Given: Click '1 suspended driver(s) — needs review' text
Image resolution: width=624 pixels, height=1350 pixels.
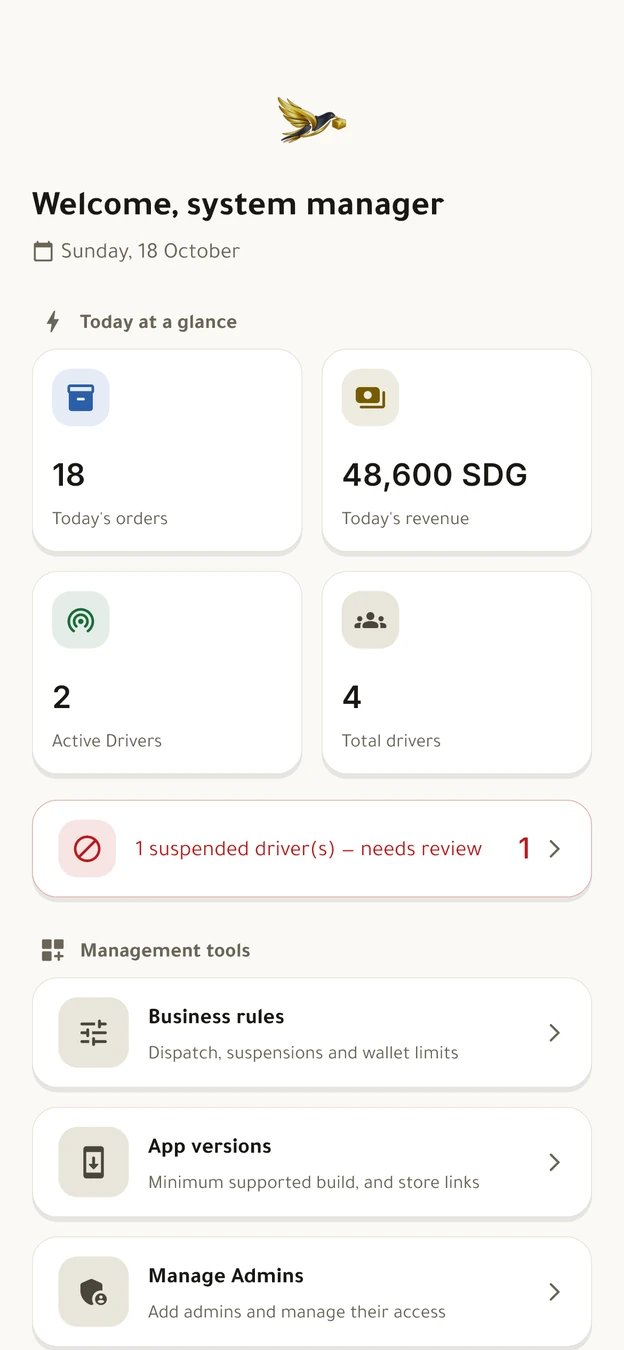Looking at the screenshot, I should (x=308, y=849).
